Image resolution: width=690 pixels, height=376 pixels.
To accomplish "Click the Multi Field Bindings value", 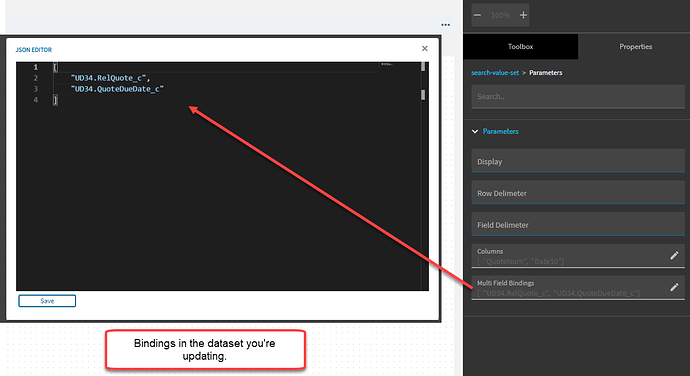I will pyautogui.click(x=558, y=293).
